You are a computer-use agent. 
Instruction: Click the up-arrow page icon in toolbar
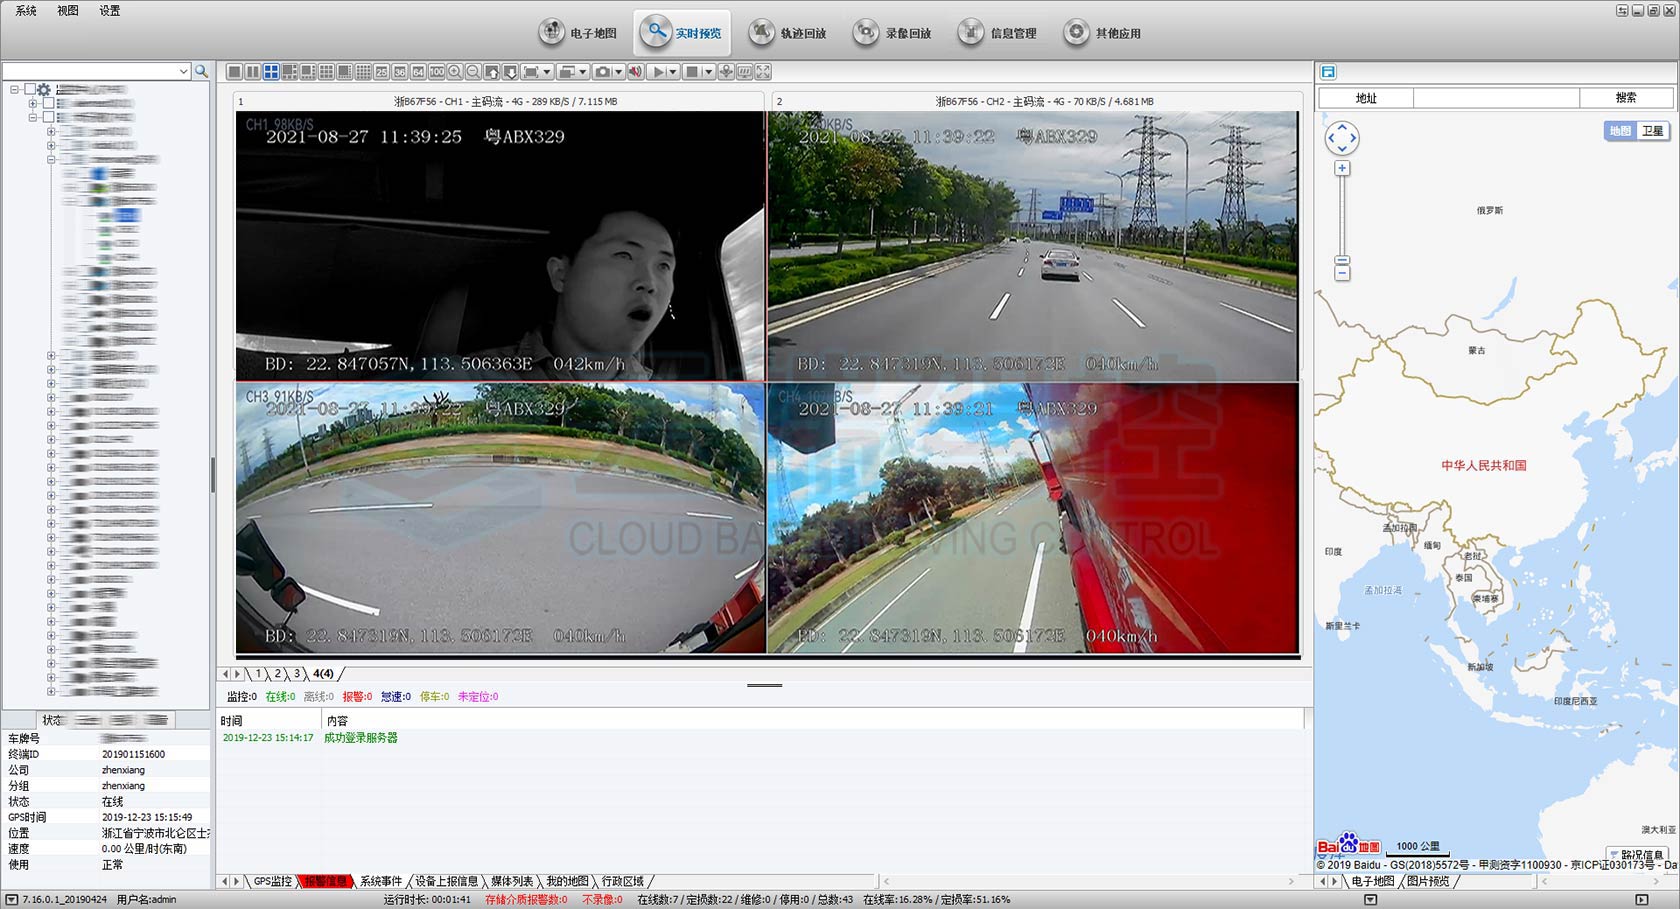[x=492, y=72]
